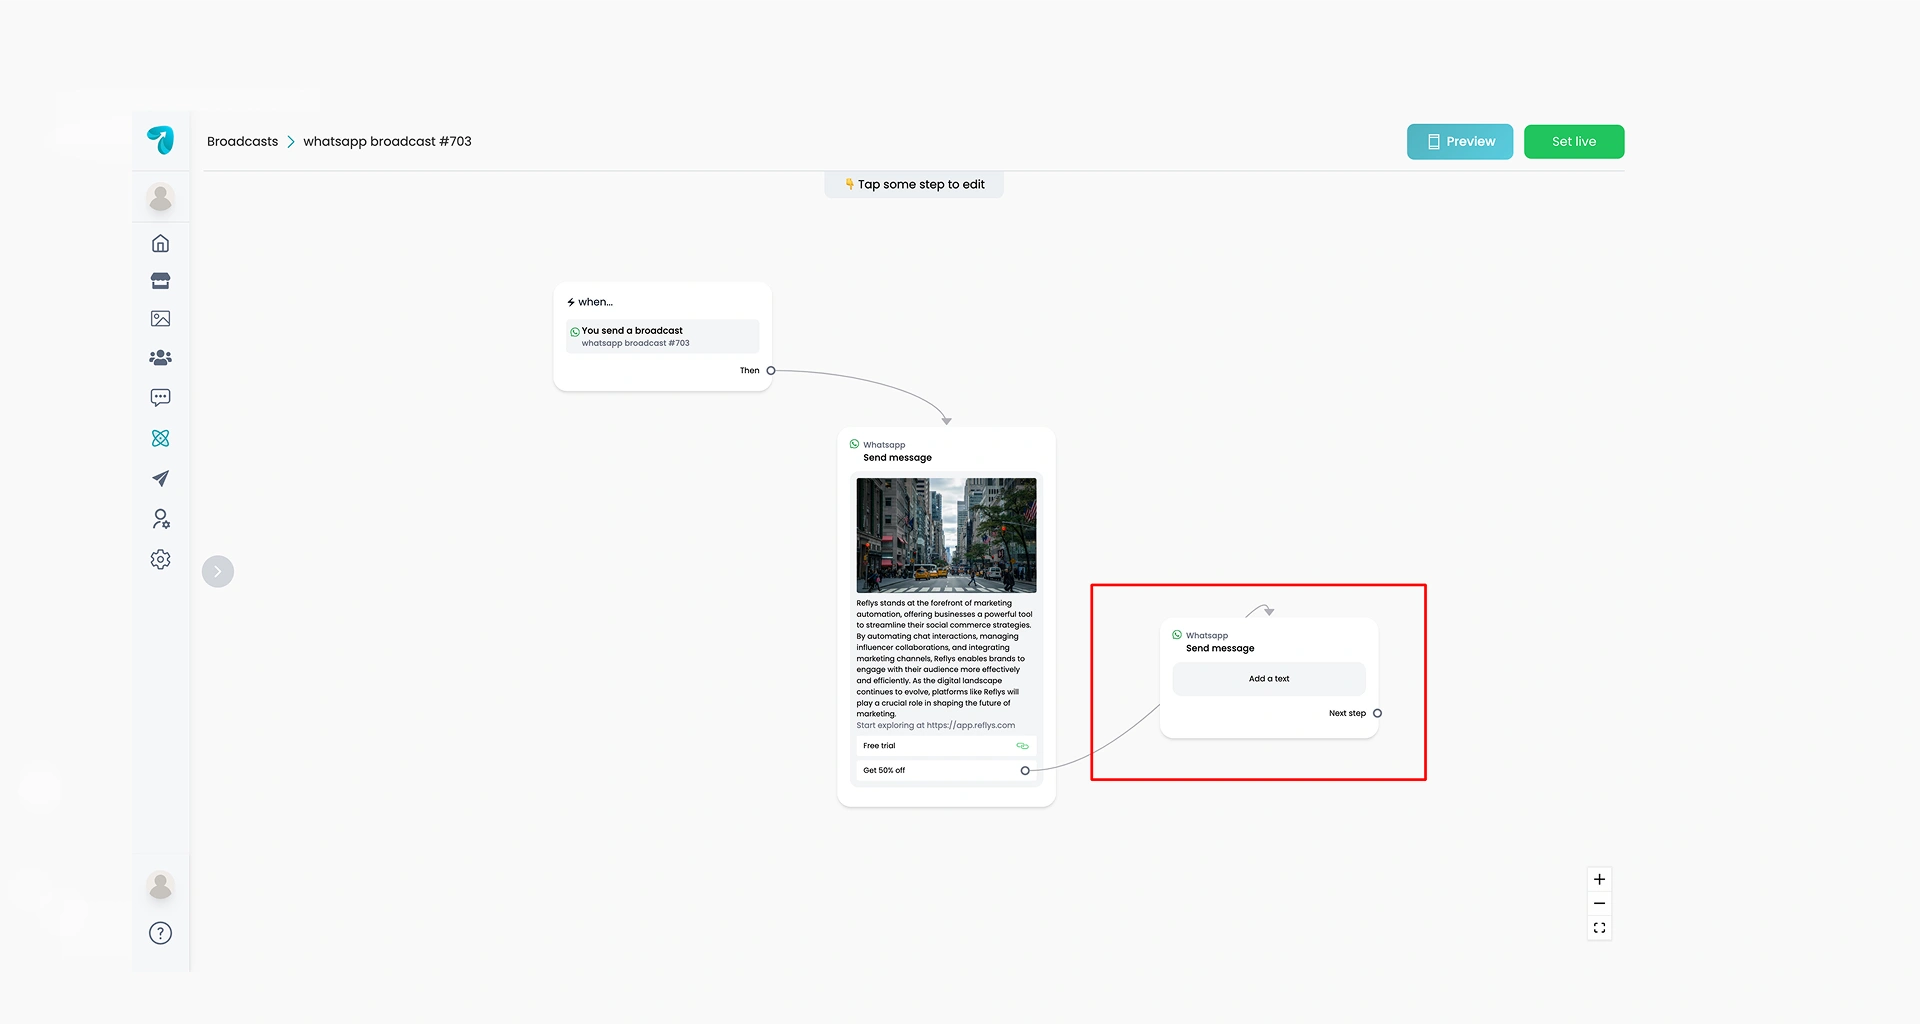Click the Reflys logo in the sidebar
Image resolution: width=1920 pixels, height=1025 pixels.
coord(160,140)
